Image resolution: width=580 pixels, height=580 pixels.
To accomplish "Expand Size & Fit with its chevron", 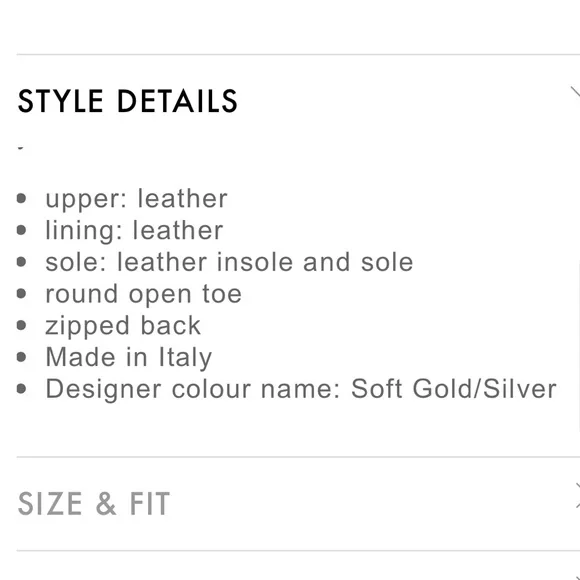I will click(577, 496).
